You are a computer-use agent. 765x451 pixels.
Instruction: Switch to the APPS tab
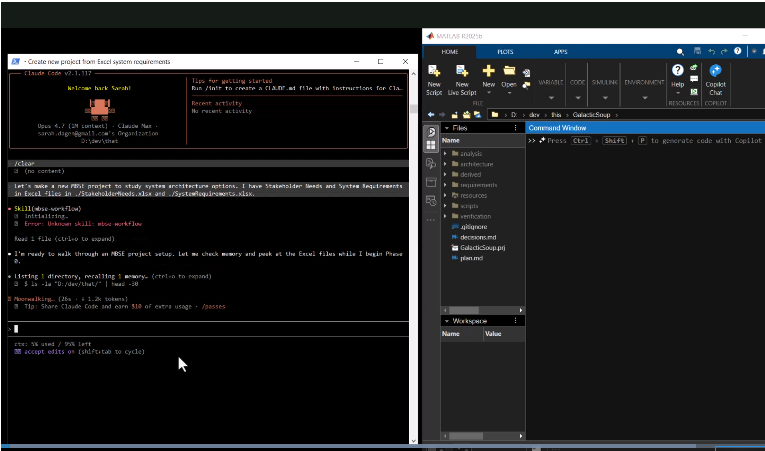pyautogui.click(x=561, y=52)
